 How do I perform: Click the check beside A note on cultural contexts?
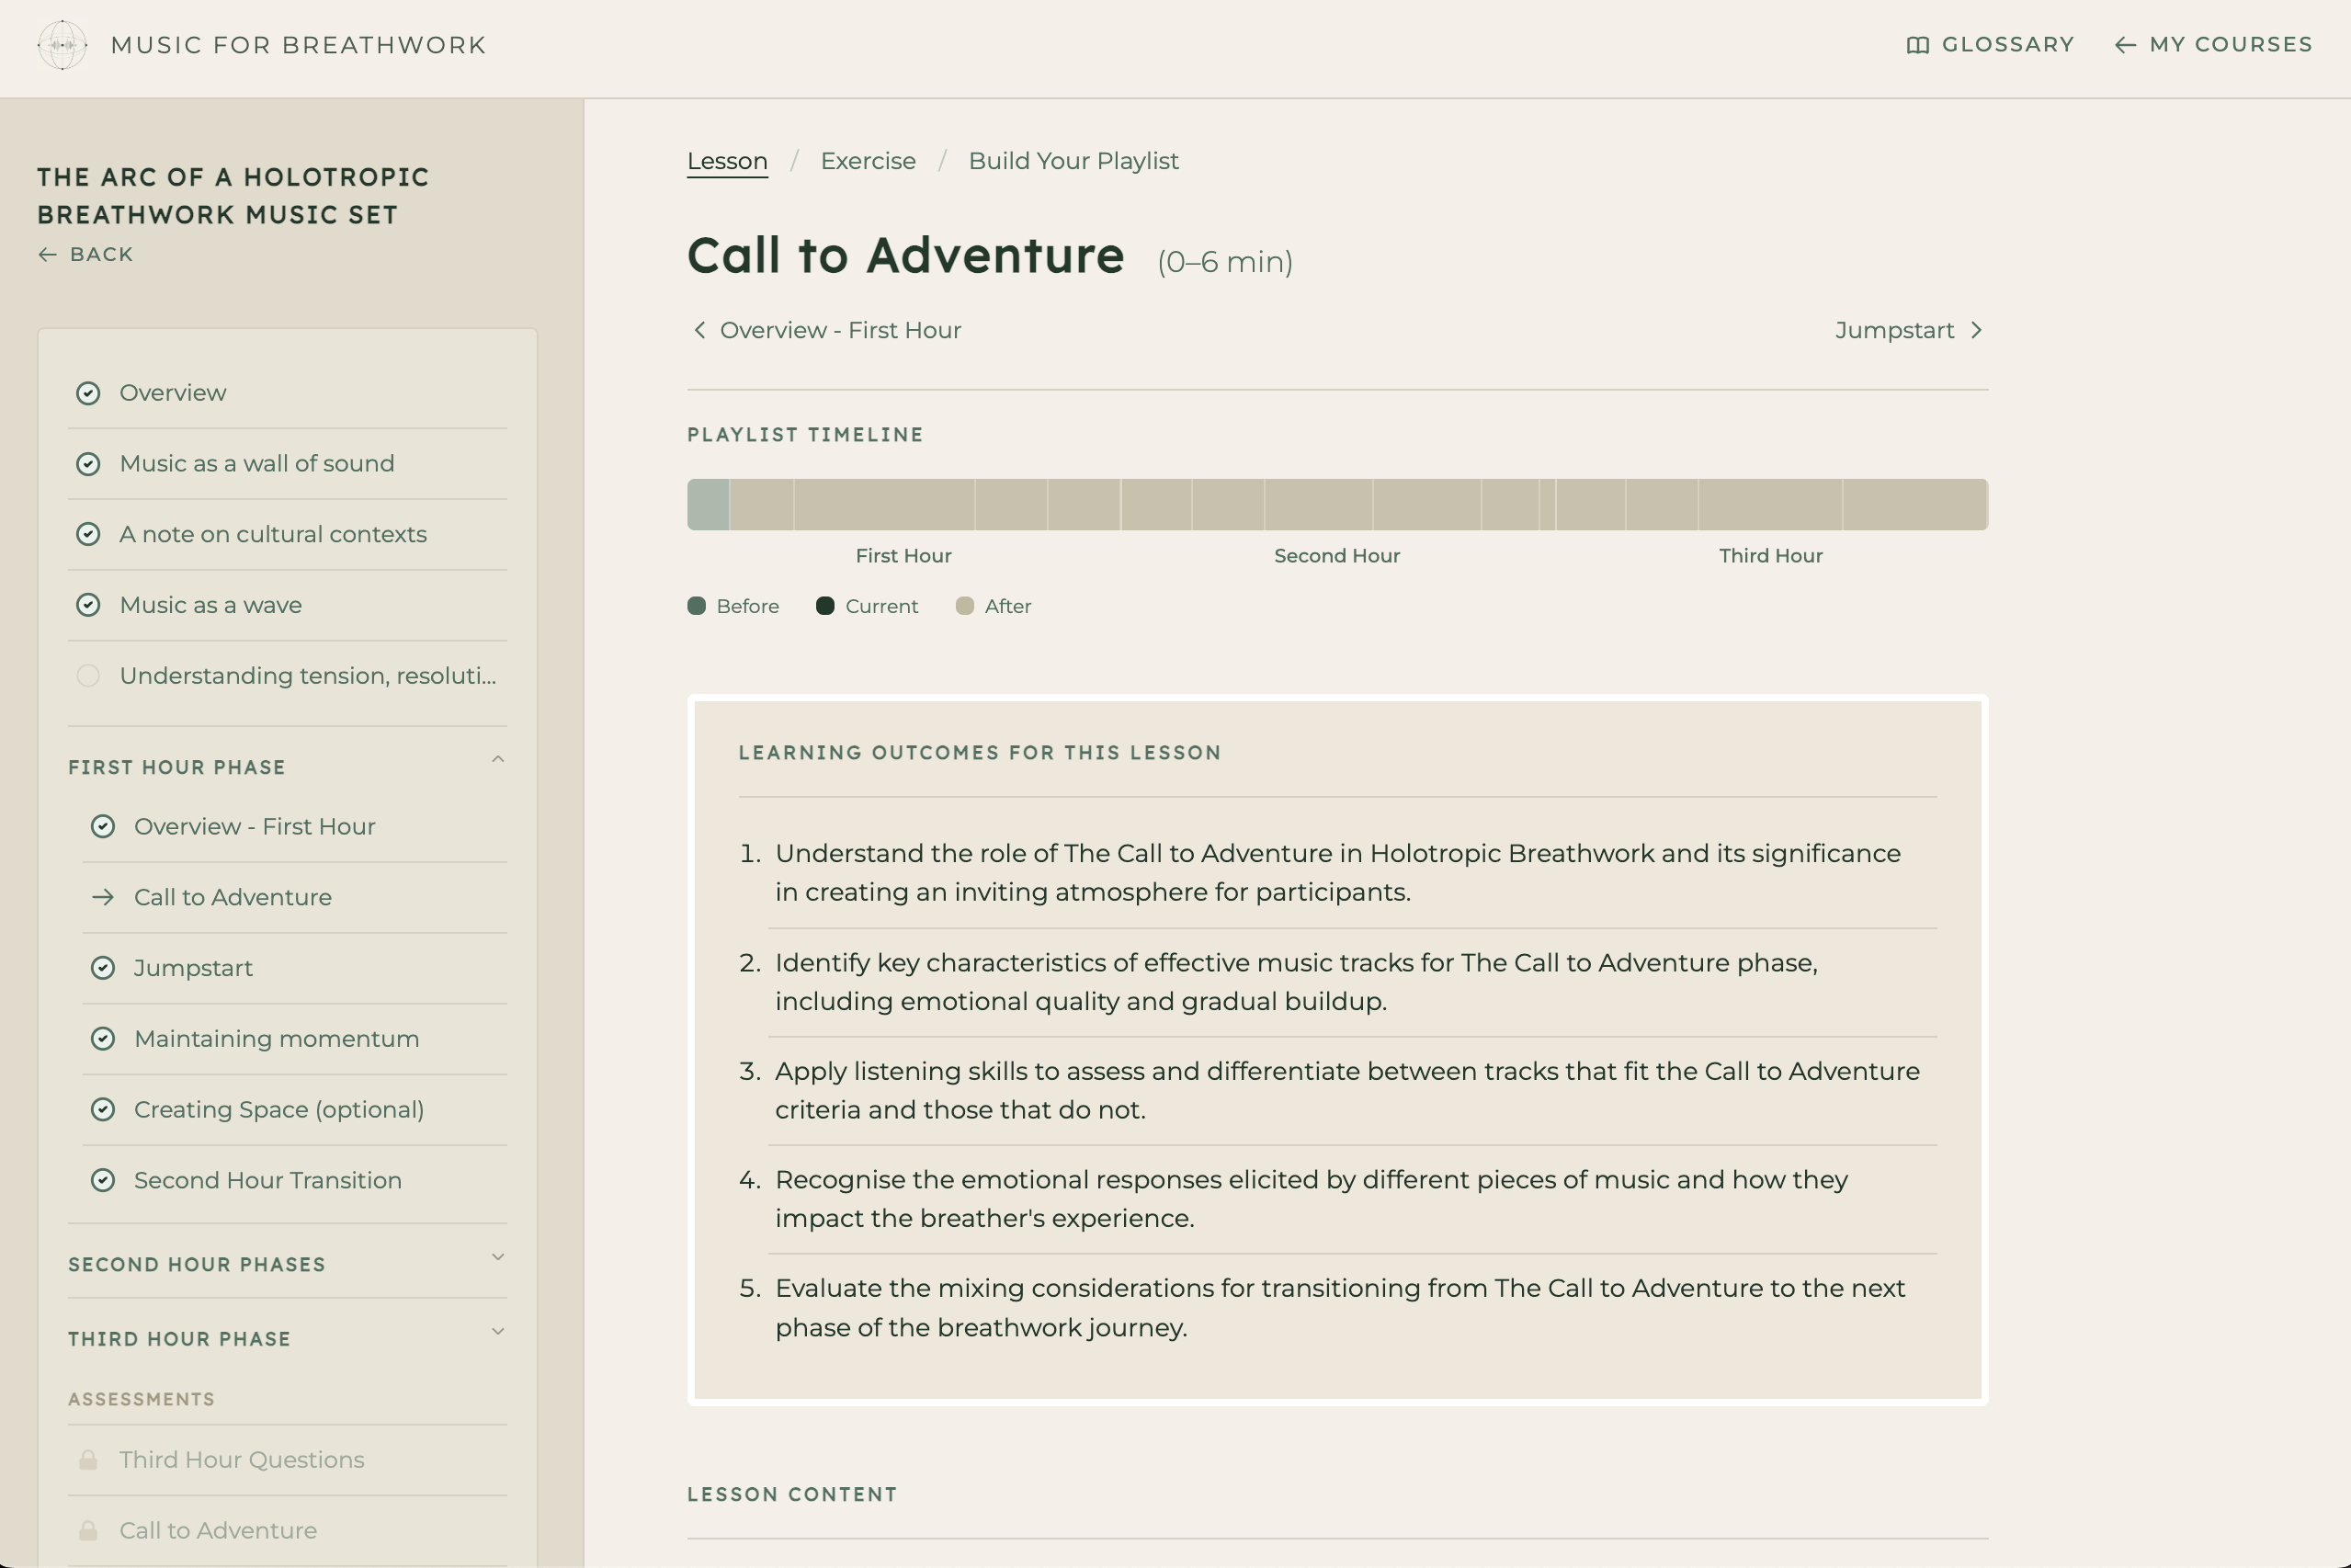click(88, 534)
